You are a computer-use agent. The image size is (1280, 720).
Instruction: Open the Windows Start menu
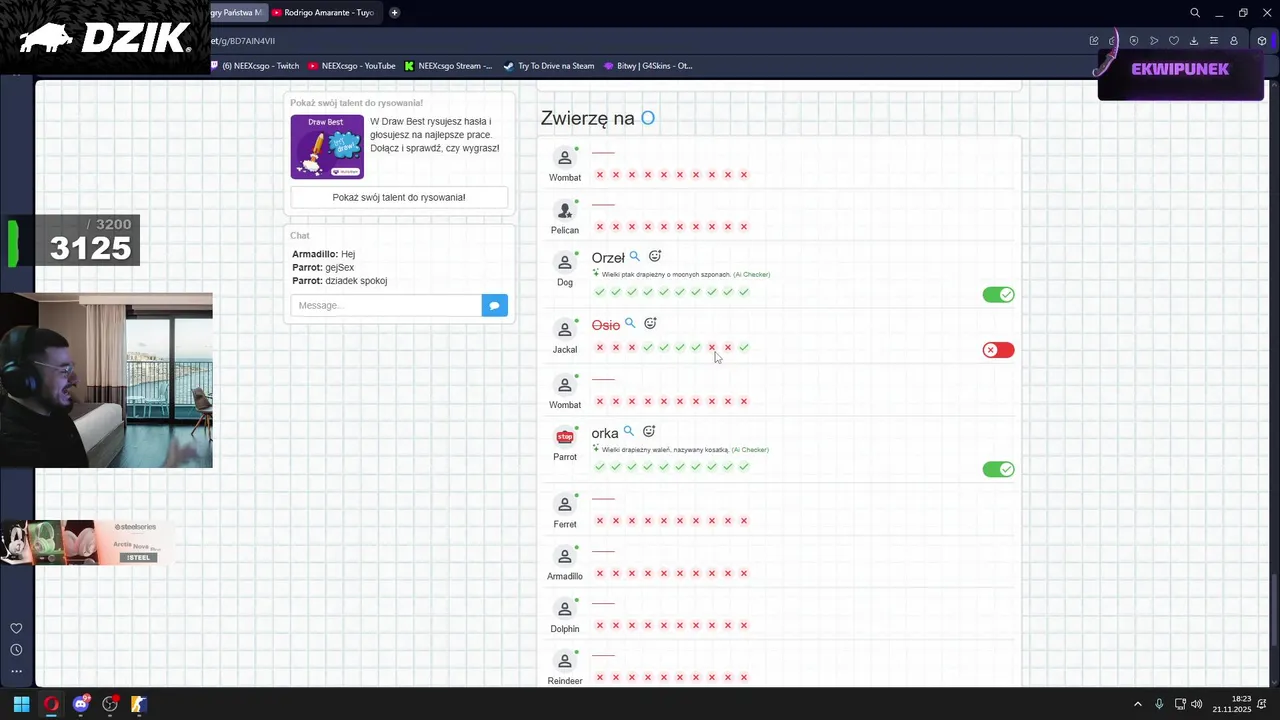point(21,704)
